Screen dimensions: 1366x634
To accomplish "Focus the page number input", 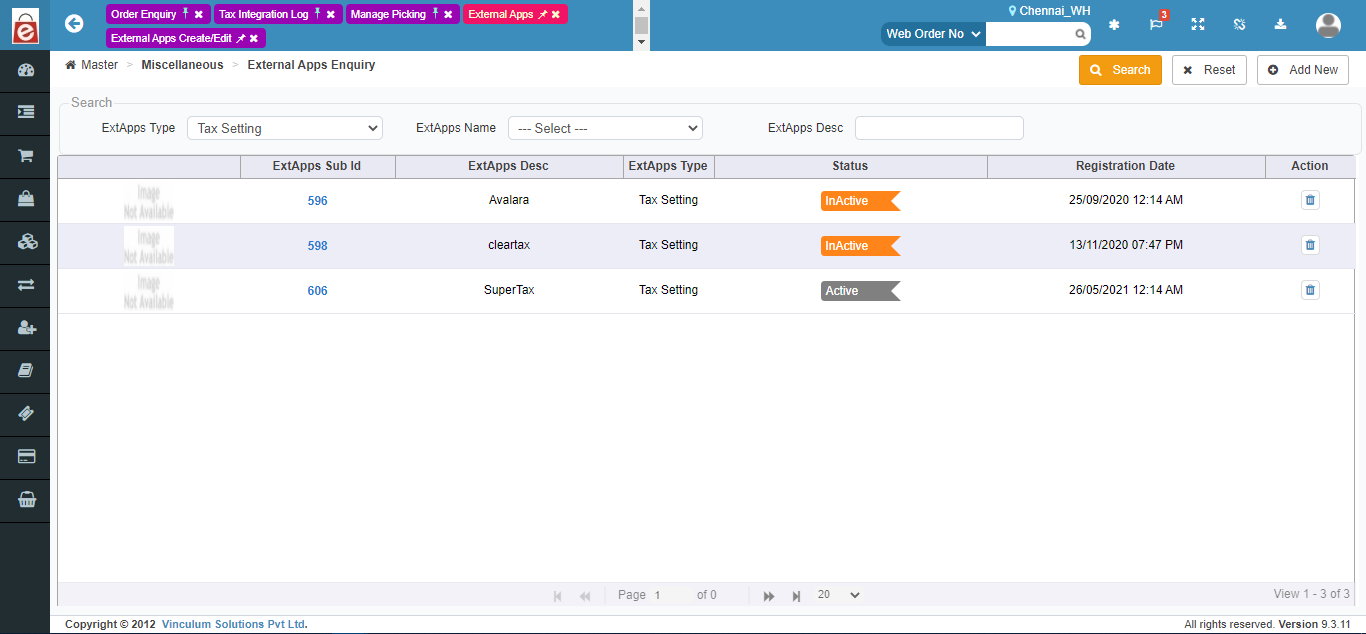I will (x=670, y=595).
